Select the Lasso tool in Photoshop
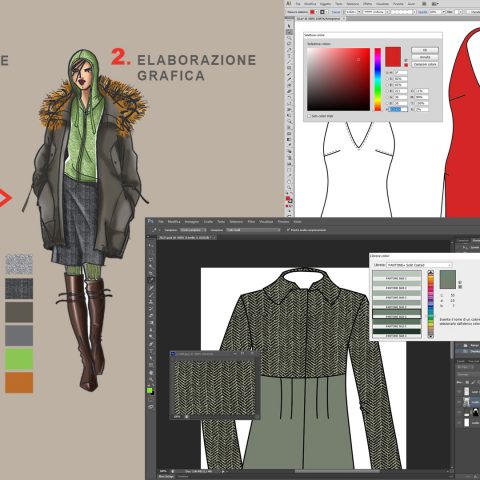The width and height of the screenshot is (480, 480). (x=151, y=259)
